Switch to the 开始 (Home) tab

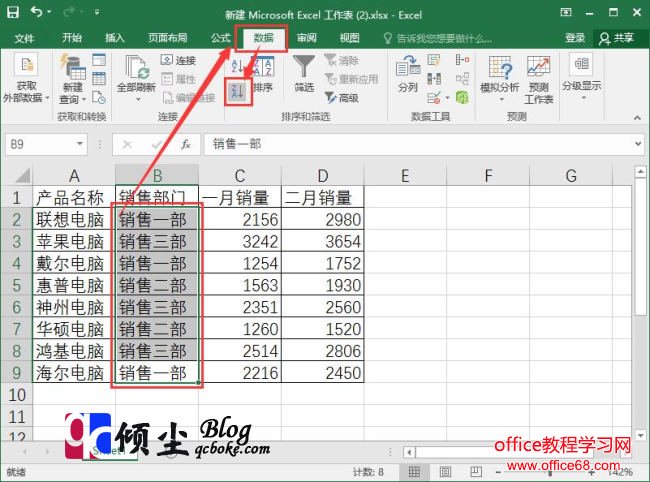pyautogui.click(x=72, y=38)
